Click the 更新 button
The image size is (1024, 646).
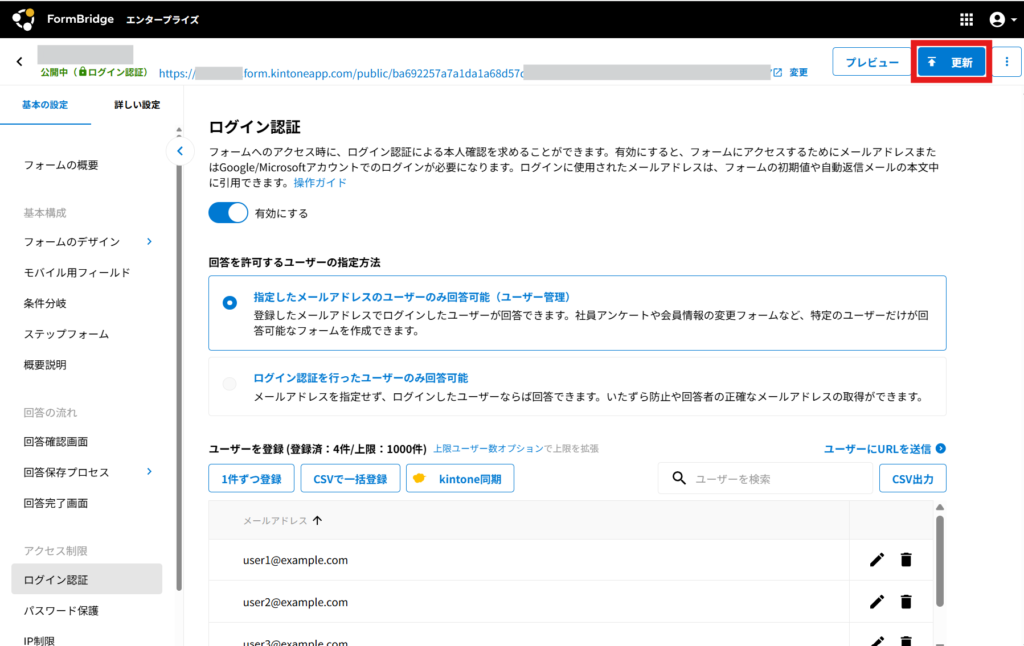tap(951, 62)
